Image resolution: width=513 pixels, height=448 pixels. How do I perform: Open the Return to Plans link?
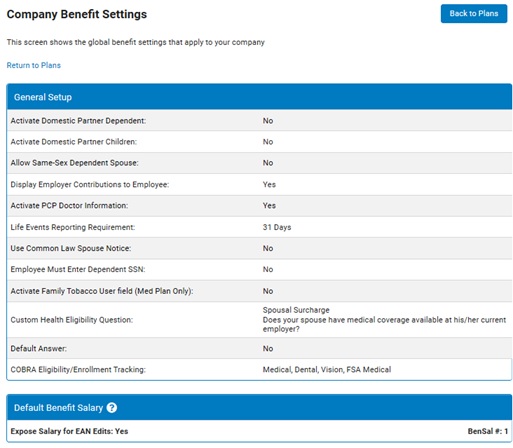34,65
